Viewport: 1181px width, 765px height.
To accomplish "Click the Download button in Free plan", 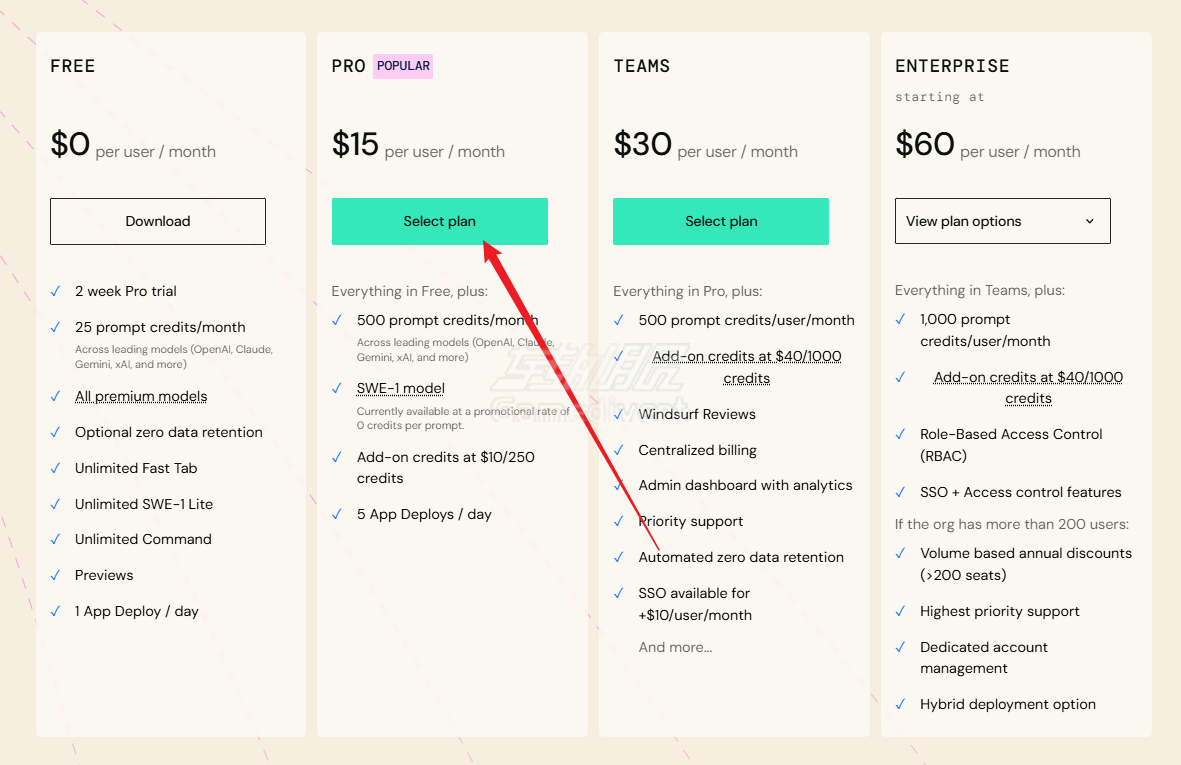I will (157, 221).
